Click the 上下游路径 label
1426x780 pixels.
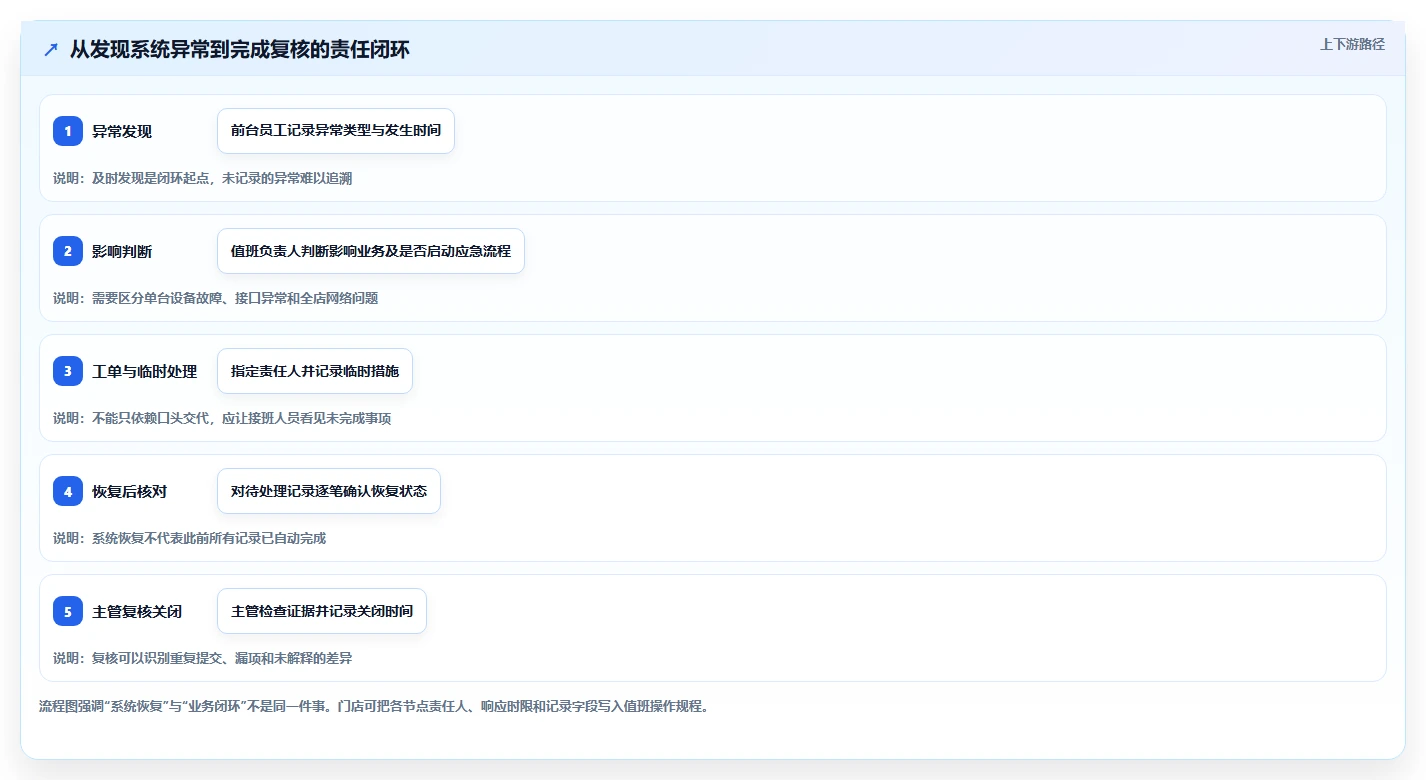[x=1353, y=44]
